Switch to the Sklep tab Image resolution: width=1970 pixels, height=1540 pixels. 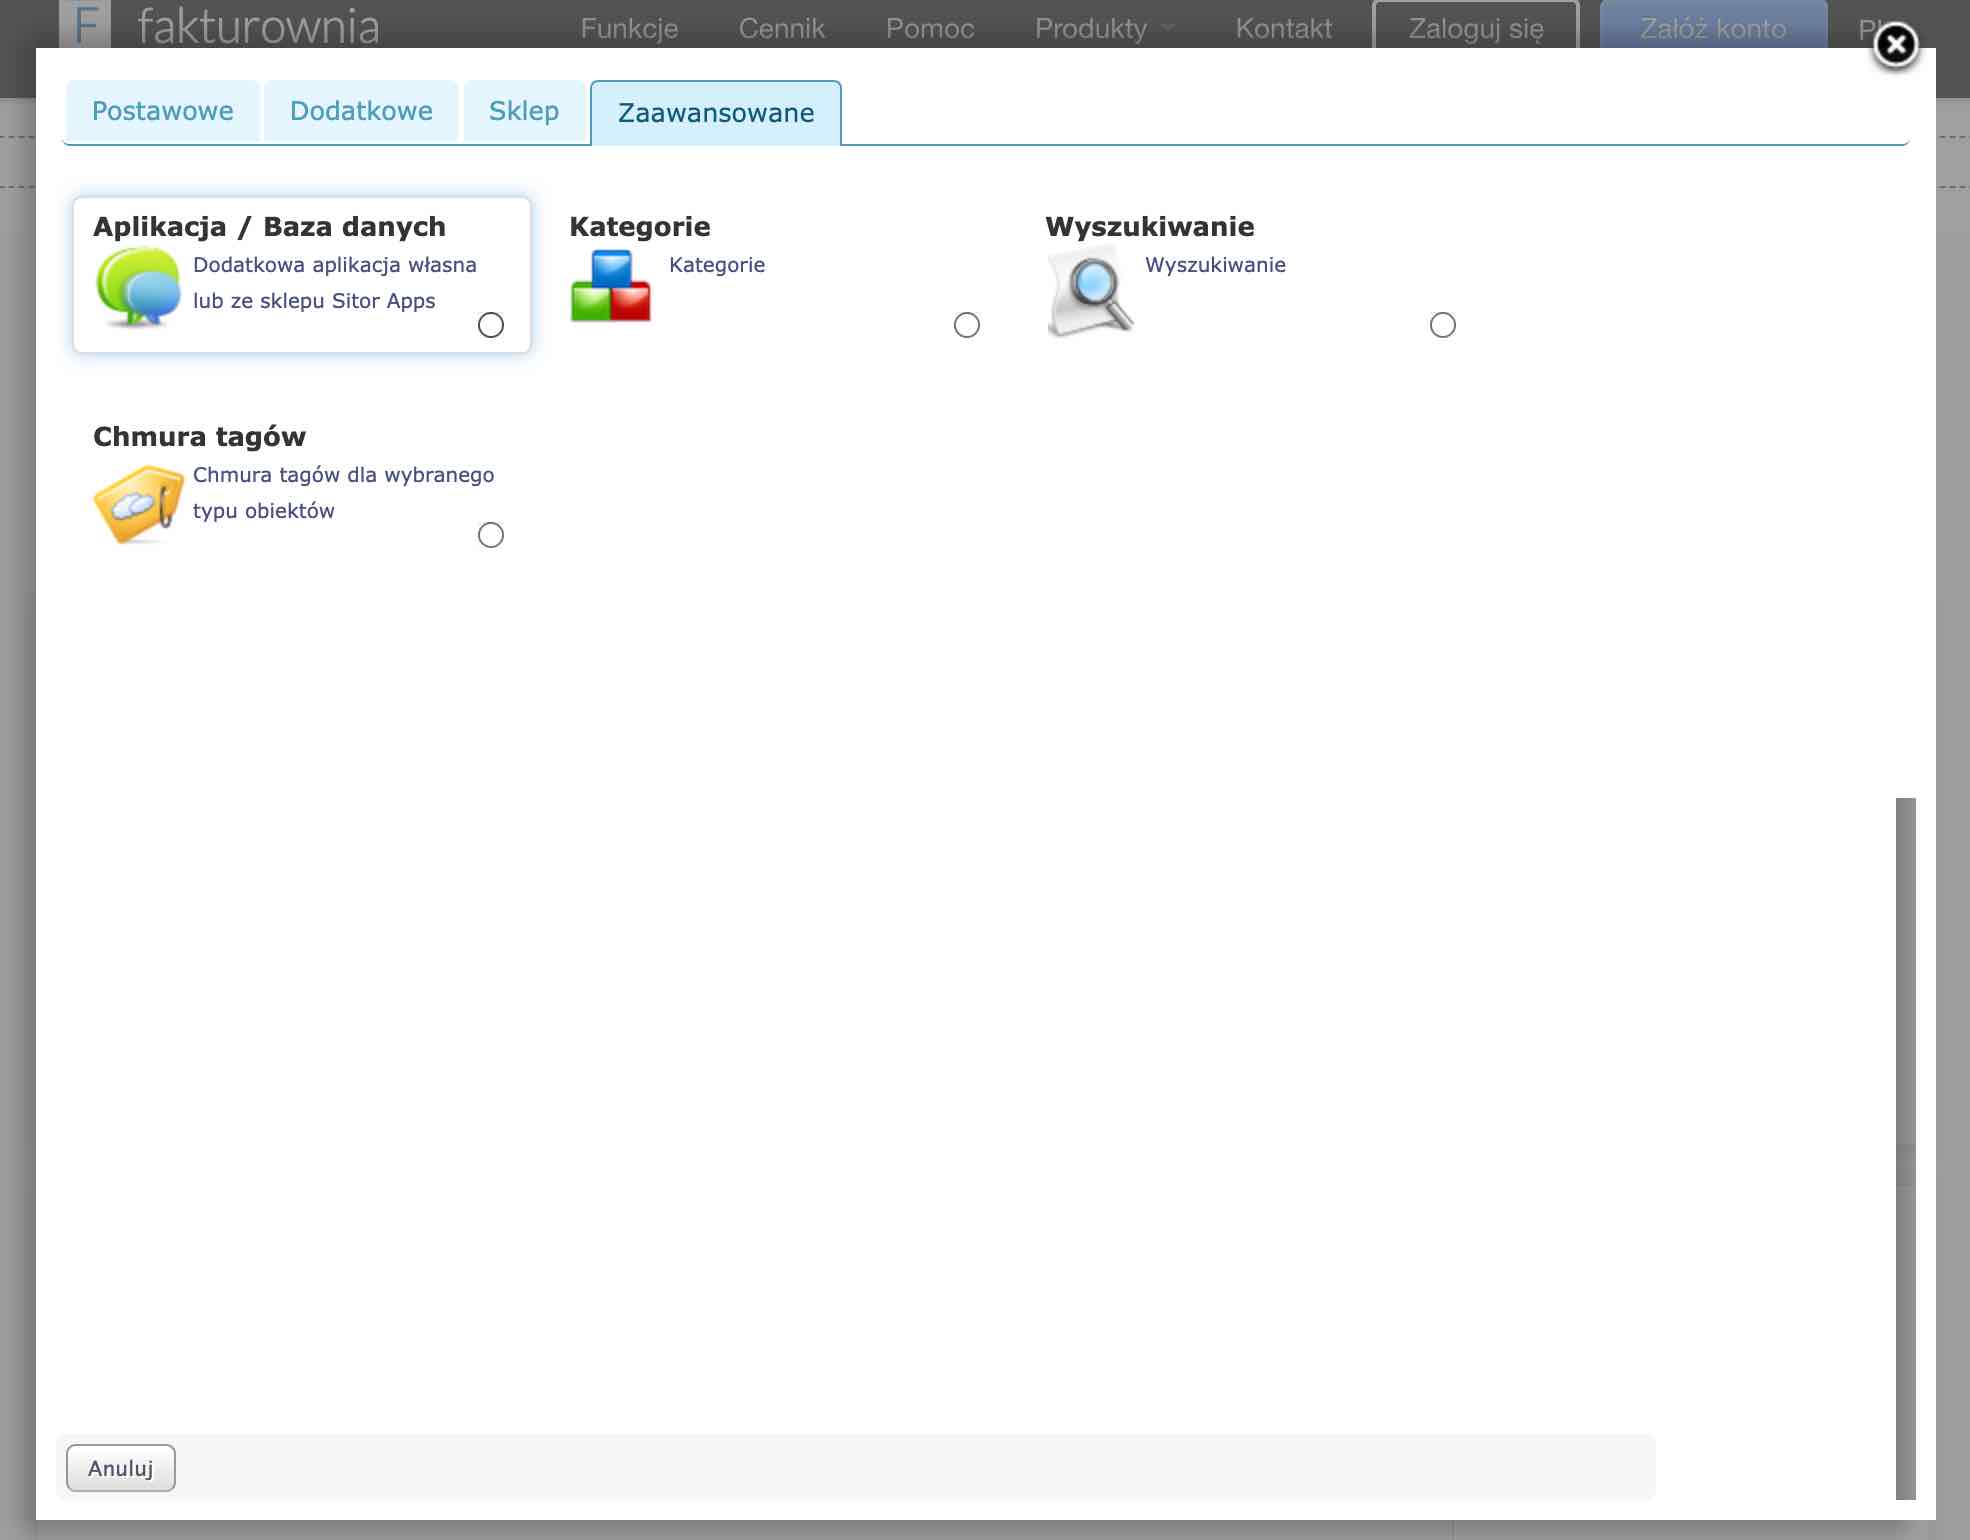click(x=523, y=111)
